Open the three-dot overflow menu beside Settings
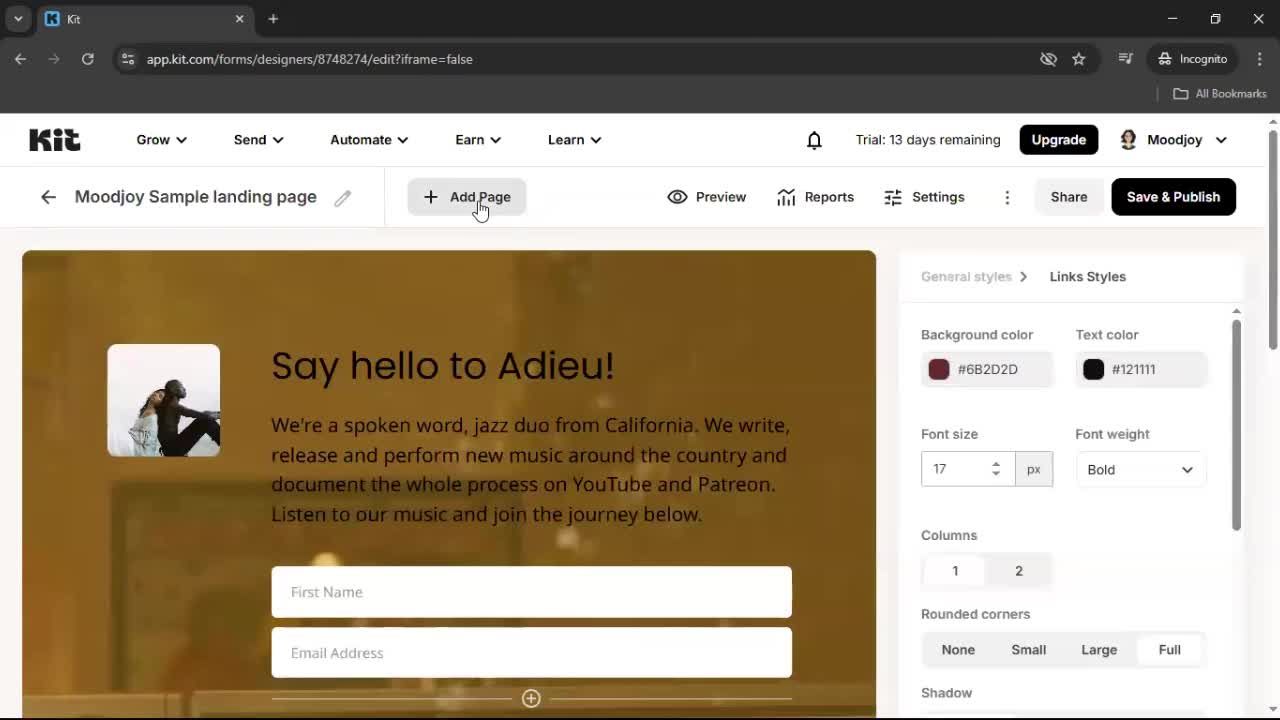 pos(1007,197)
